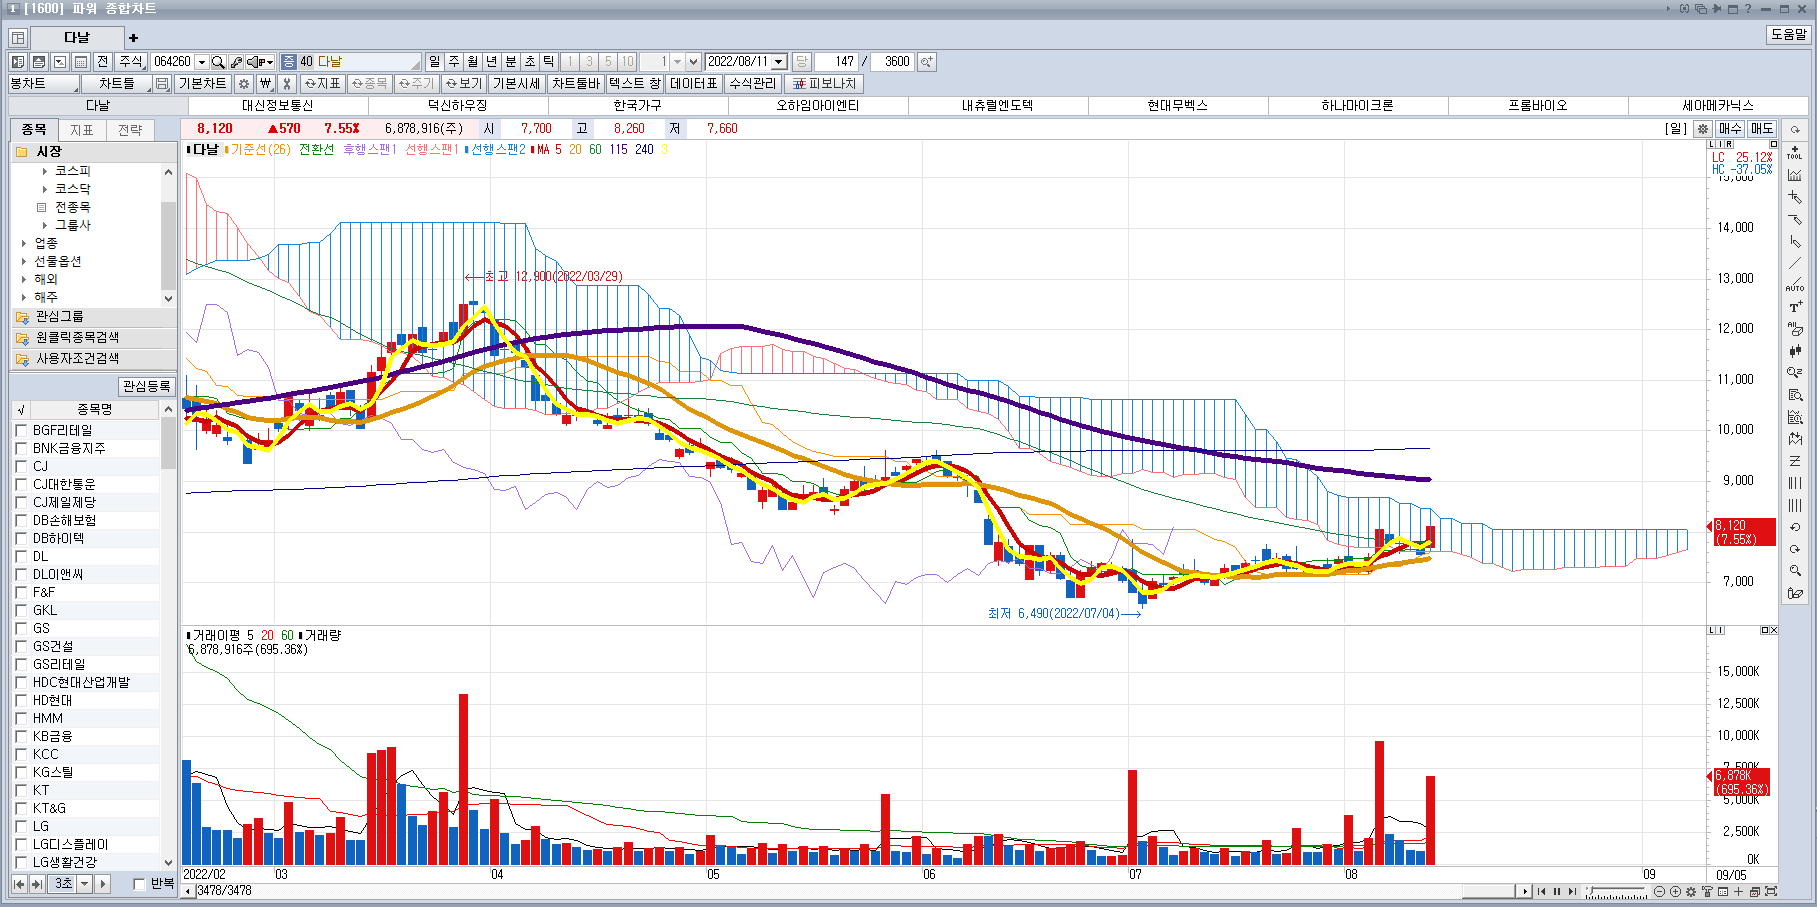Click the 피보나치 button
This screenshot has width=1817, height=907.
coord(825,84)
